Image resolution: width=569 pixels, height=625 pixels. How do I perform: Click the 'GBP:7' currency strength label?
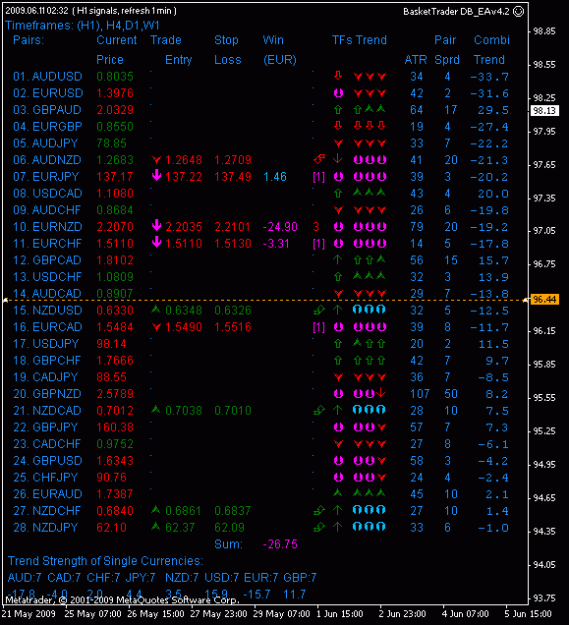[x=300, y=578]
